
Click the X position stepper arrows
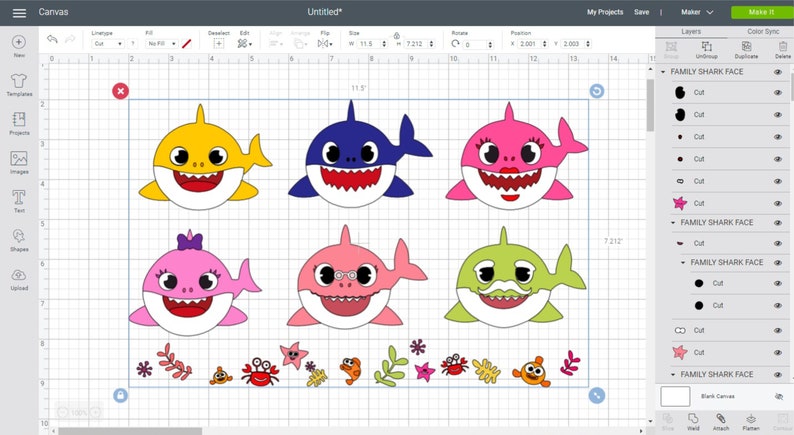544,44
